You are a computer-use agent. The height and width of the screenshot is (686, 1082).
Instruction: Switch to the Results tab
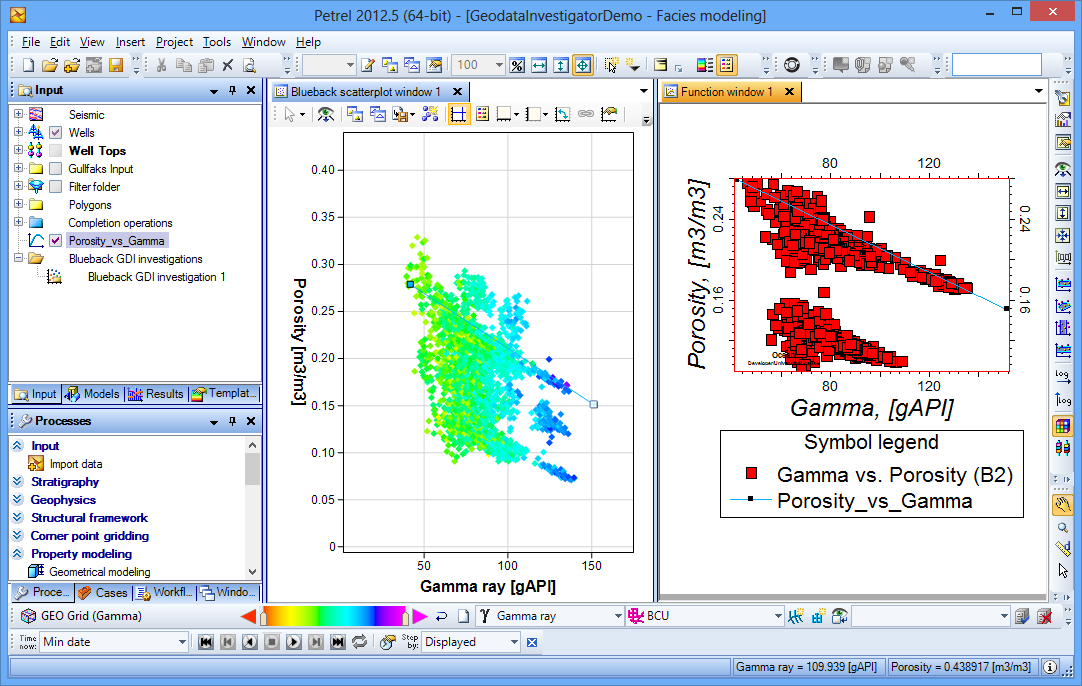(156, 394)
